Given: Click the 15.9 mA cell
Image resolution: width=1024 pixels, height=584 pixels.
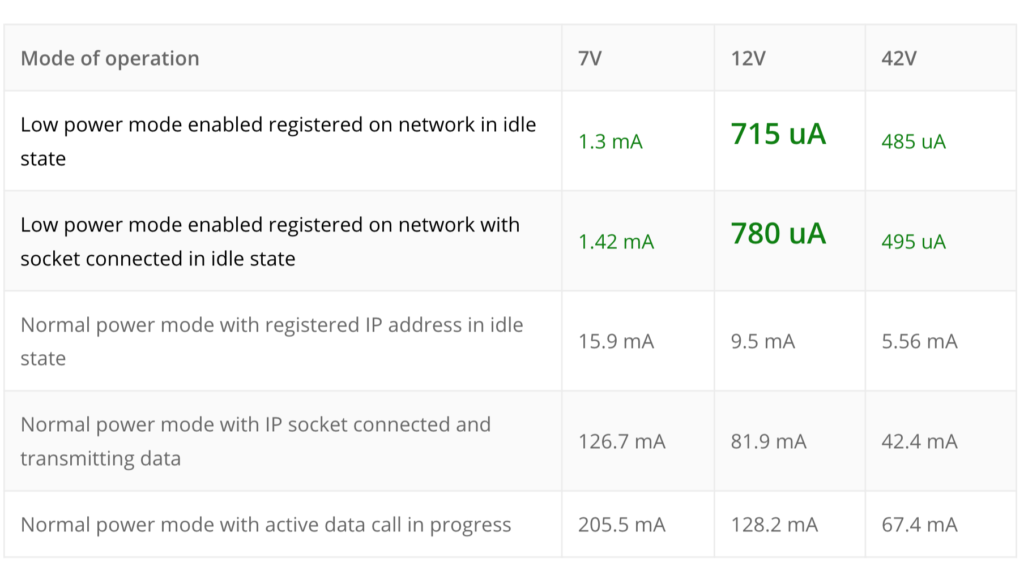Looking at the screenshot, I should tap(616, 342).
